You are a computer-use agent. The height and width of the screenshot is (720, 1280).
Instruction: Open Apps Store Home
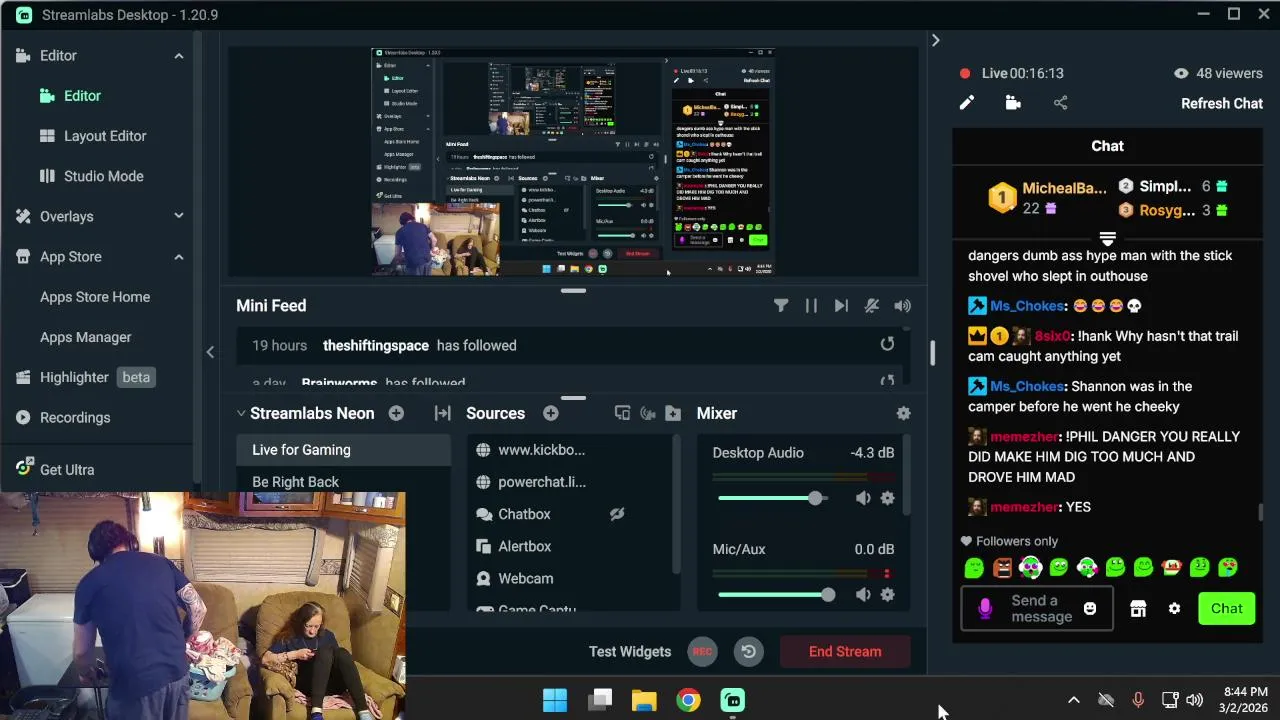(x=95, y=297)
